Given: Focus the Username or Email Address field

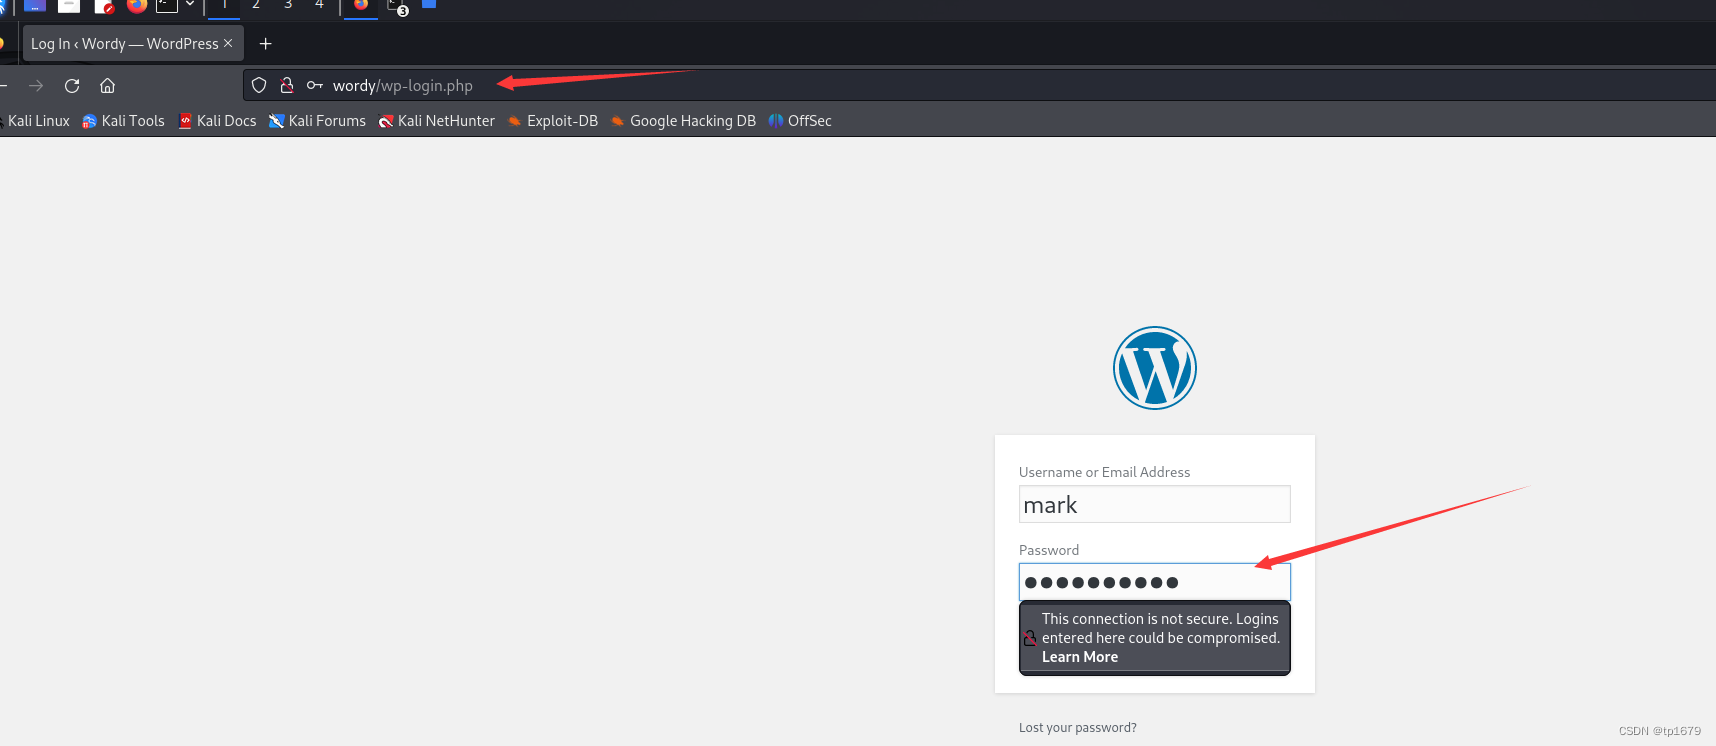Looking at the screenshot, I should 1155,504.
